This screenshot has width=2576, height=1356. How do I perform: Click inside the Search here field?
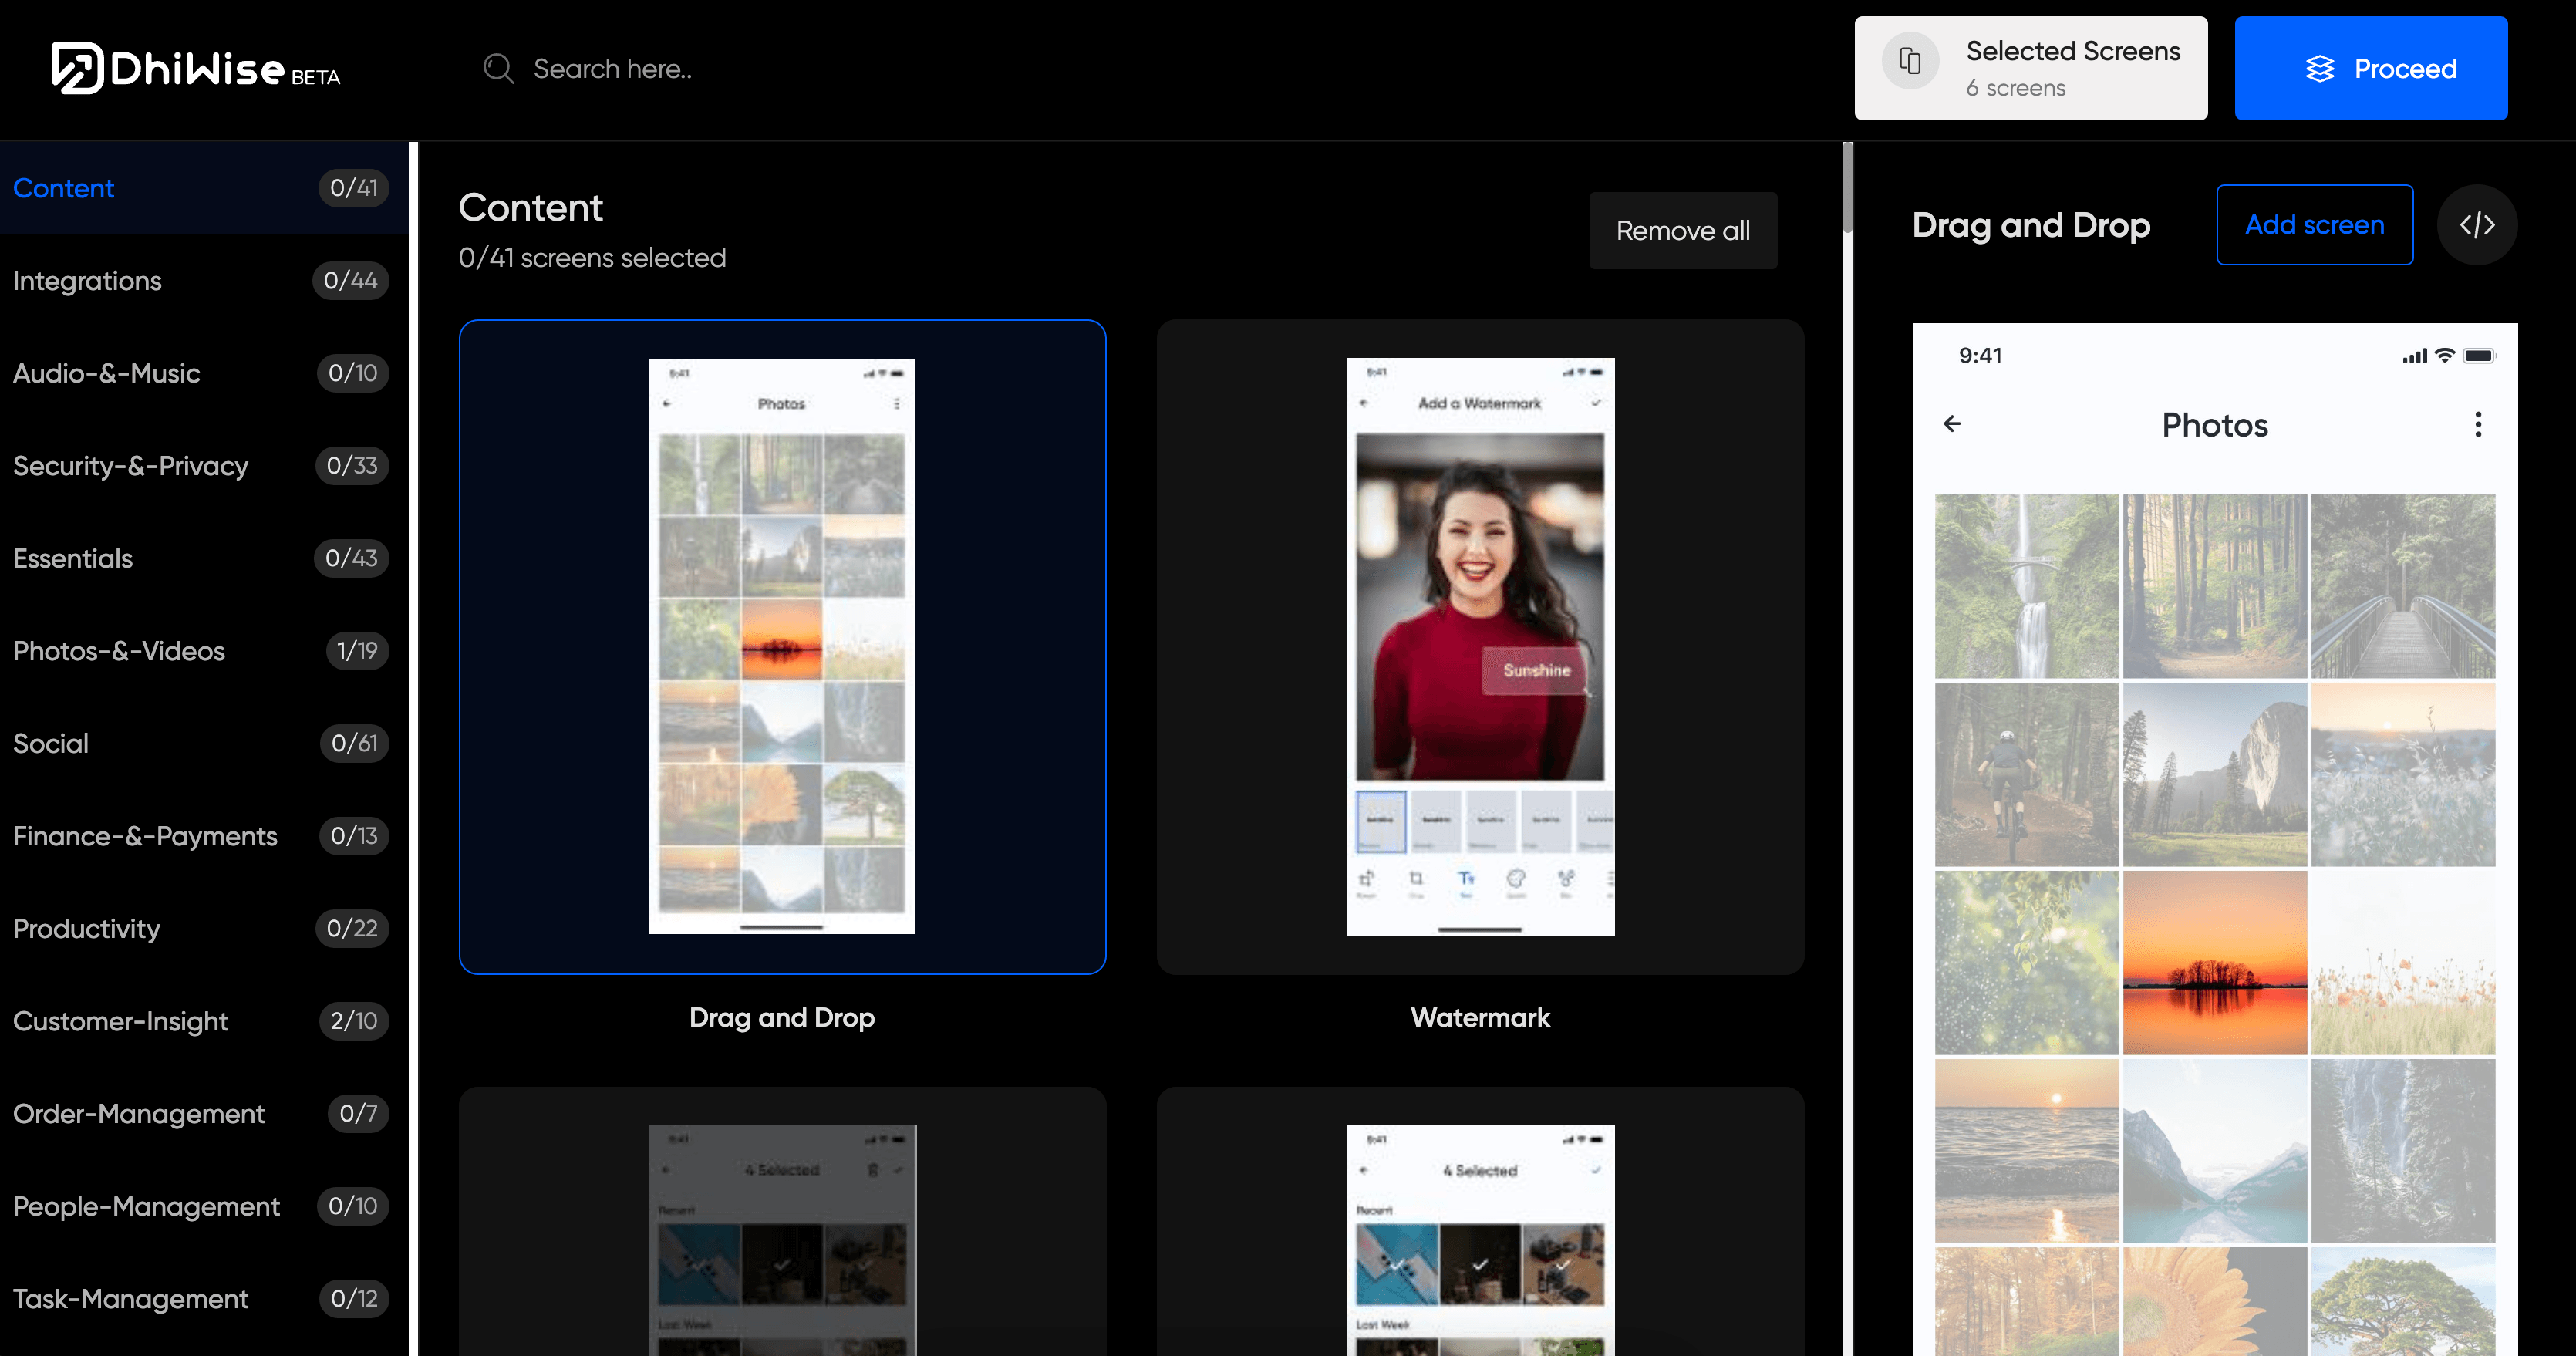(613, 68)
